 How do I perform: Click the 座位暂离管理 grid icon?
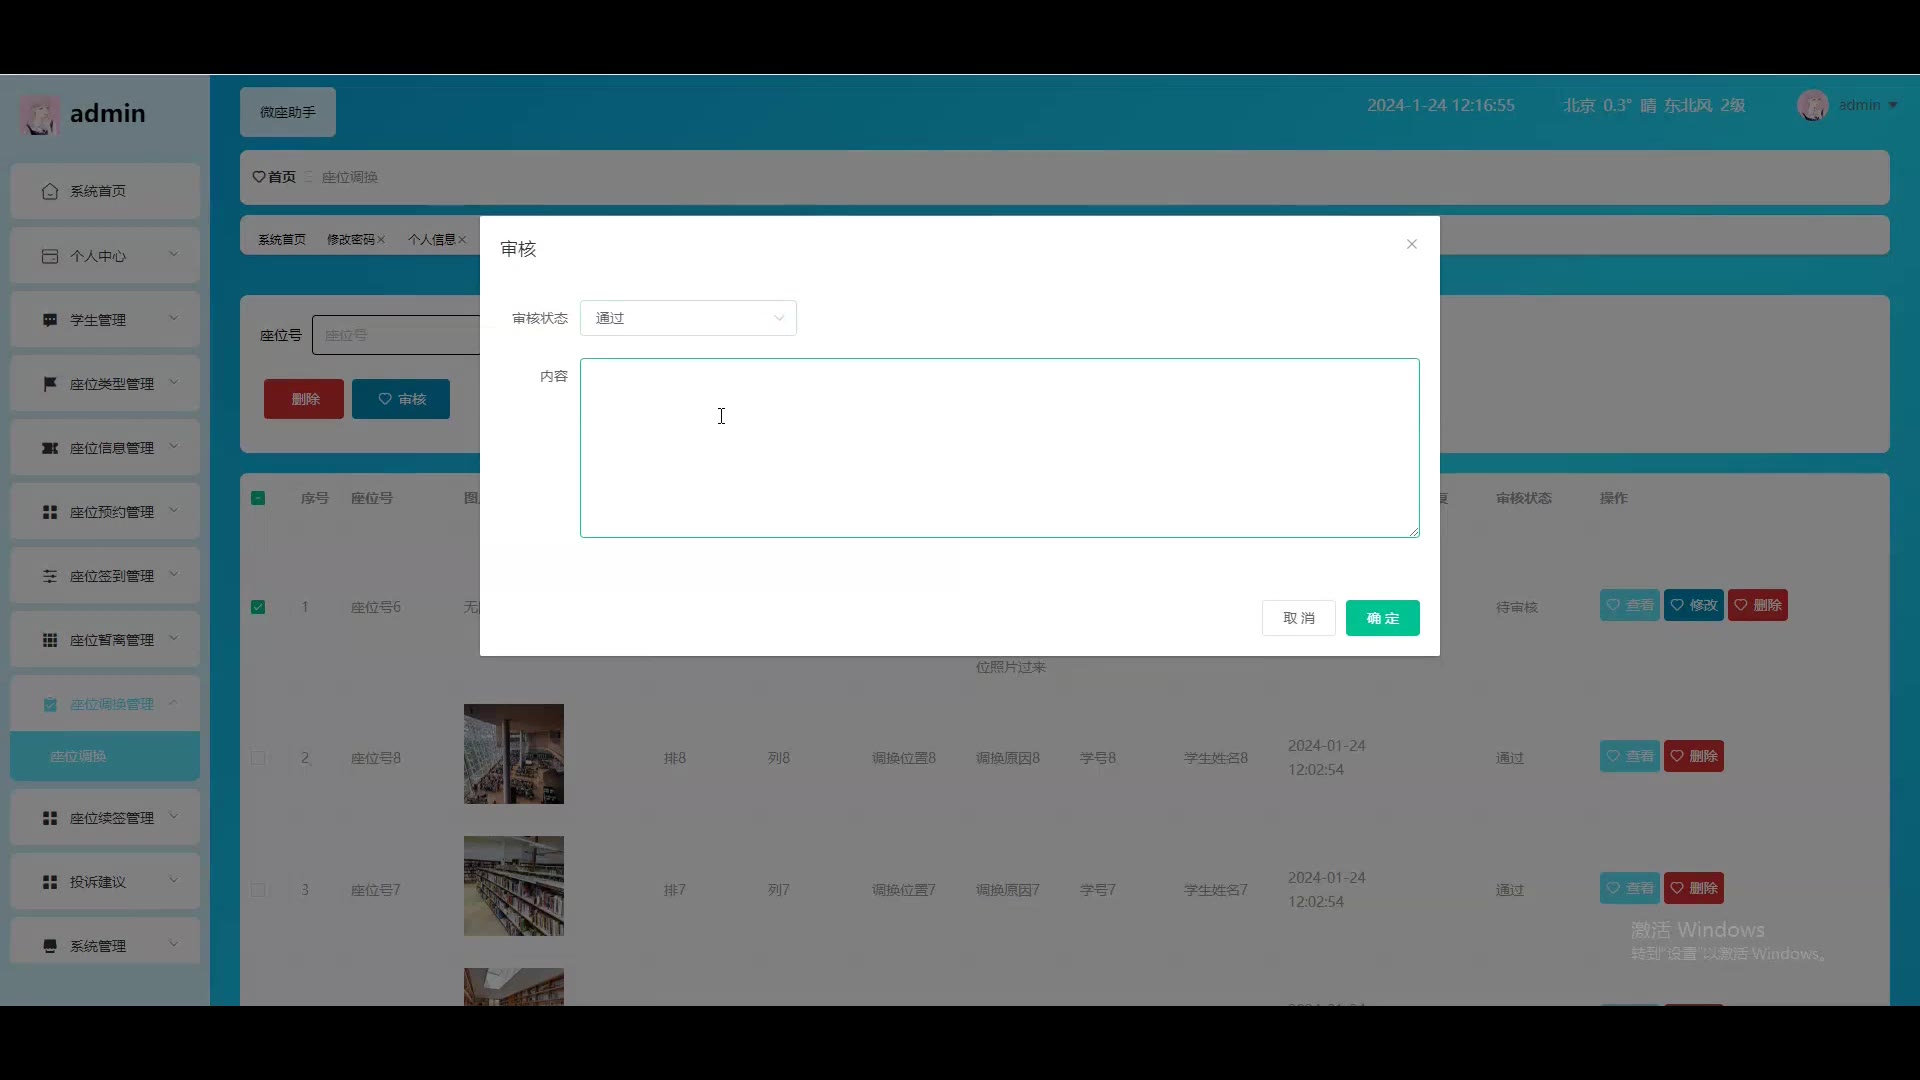click(x=50, y=640)
